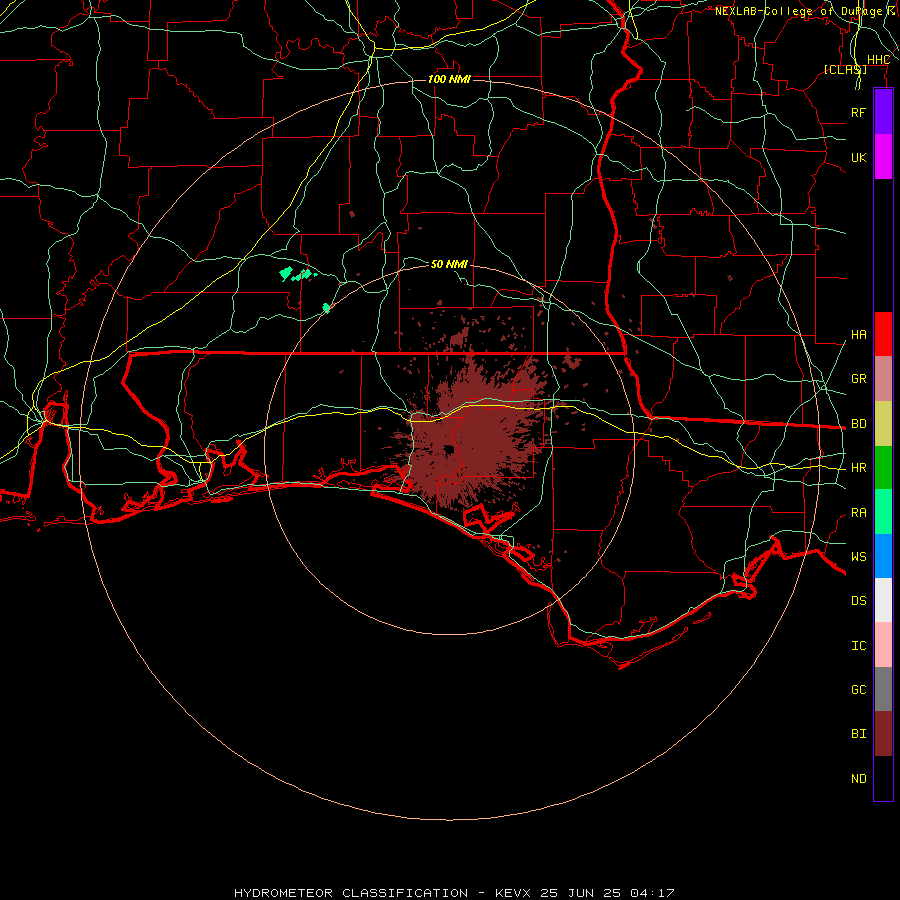
Task: Click the "GC" legend label
Action: (858, 690)
